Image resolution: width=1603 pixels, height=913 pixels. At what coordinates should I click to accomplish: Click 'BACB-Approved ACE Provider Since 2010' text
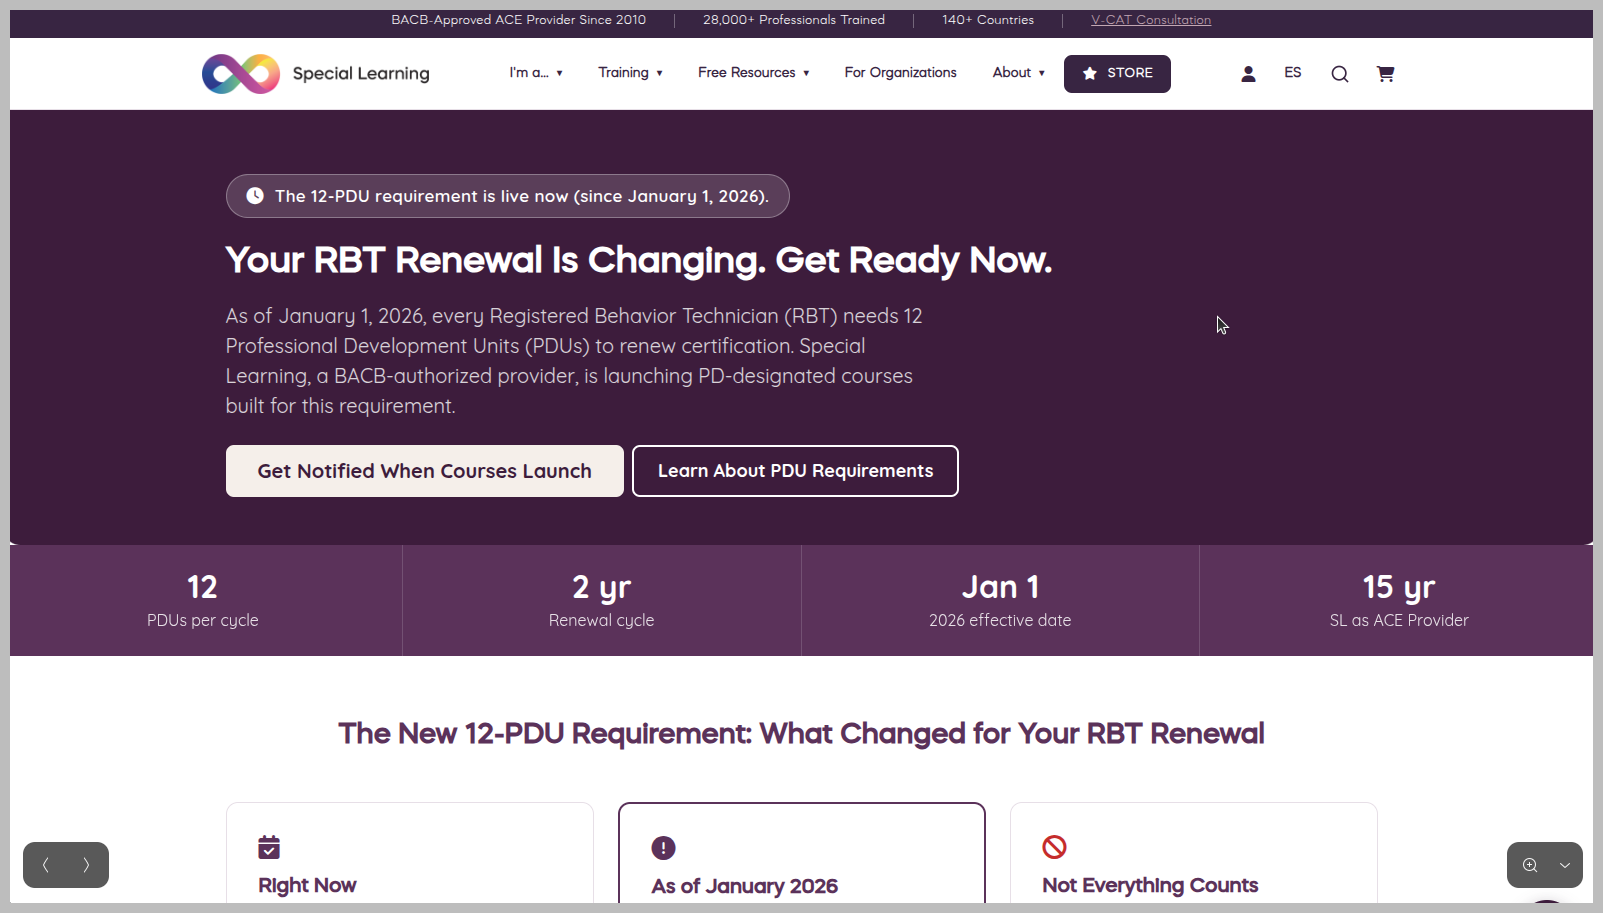(x=518, y=20)
